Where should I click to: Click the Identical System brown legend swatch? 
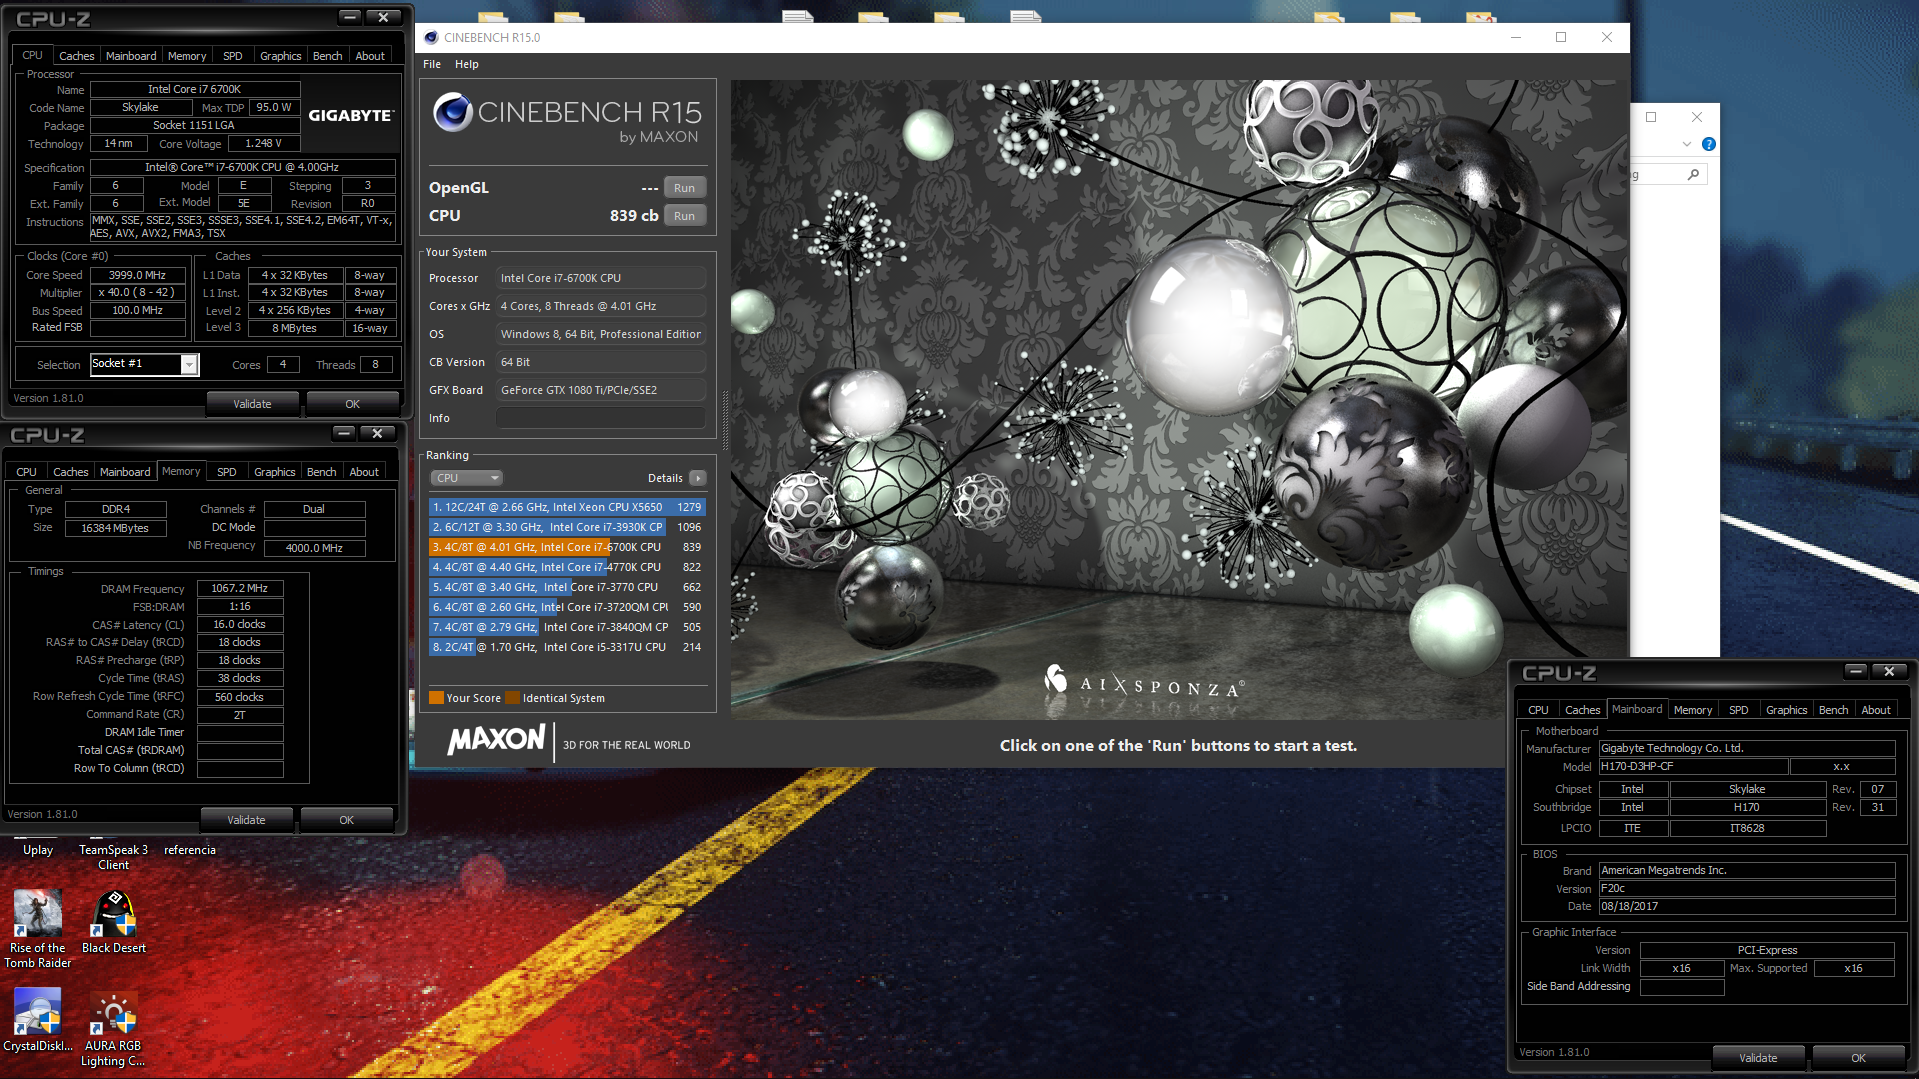coord(513,698)
